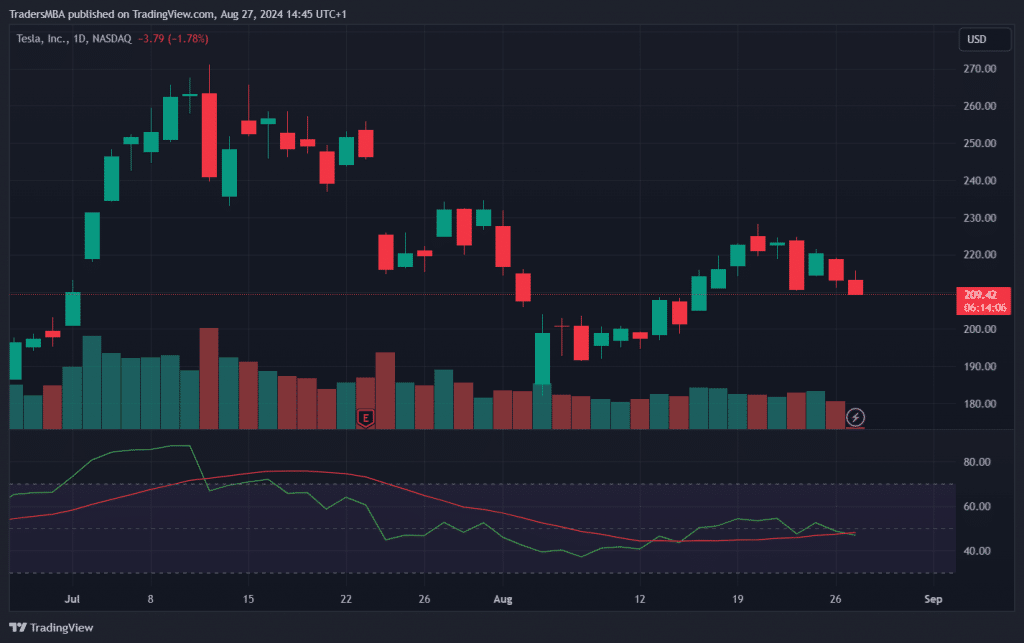The height and width of the screenshot is (643, 1024).
Task: Click the red current price label 209.42
Action: pos(984,295)
